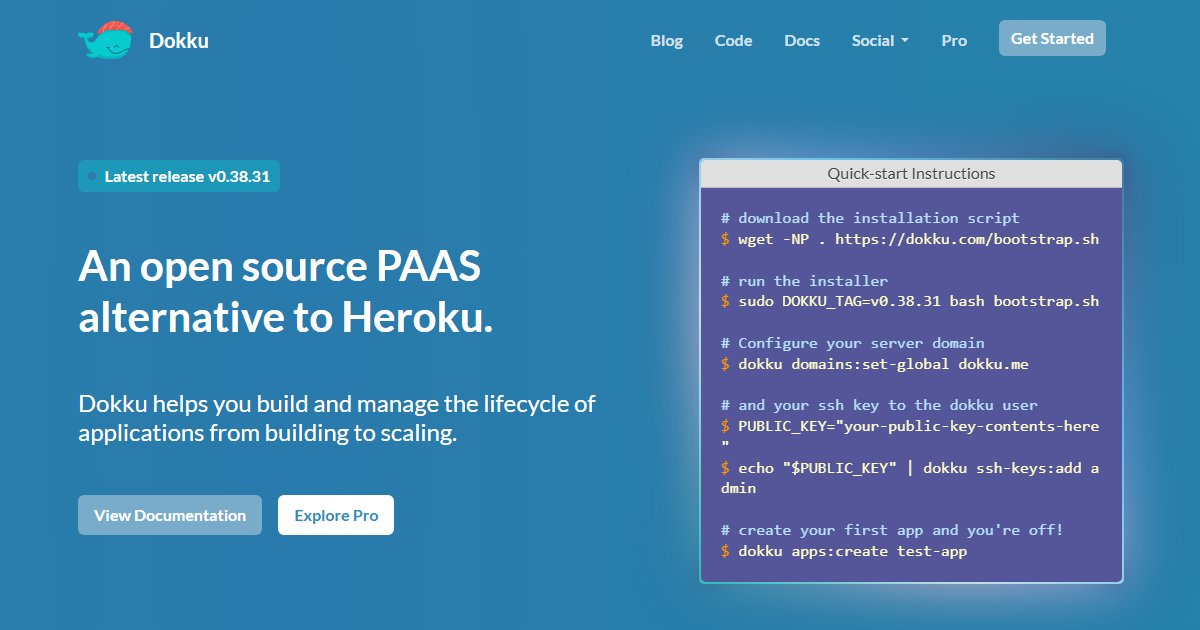Open the Pro nav link

(x=954, y=41)
